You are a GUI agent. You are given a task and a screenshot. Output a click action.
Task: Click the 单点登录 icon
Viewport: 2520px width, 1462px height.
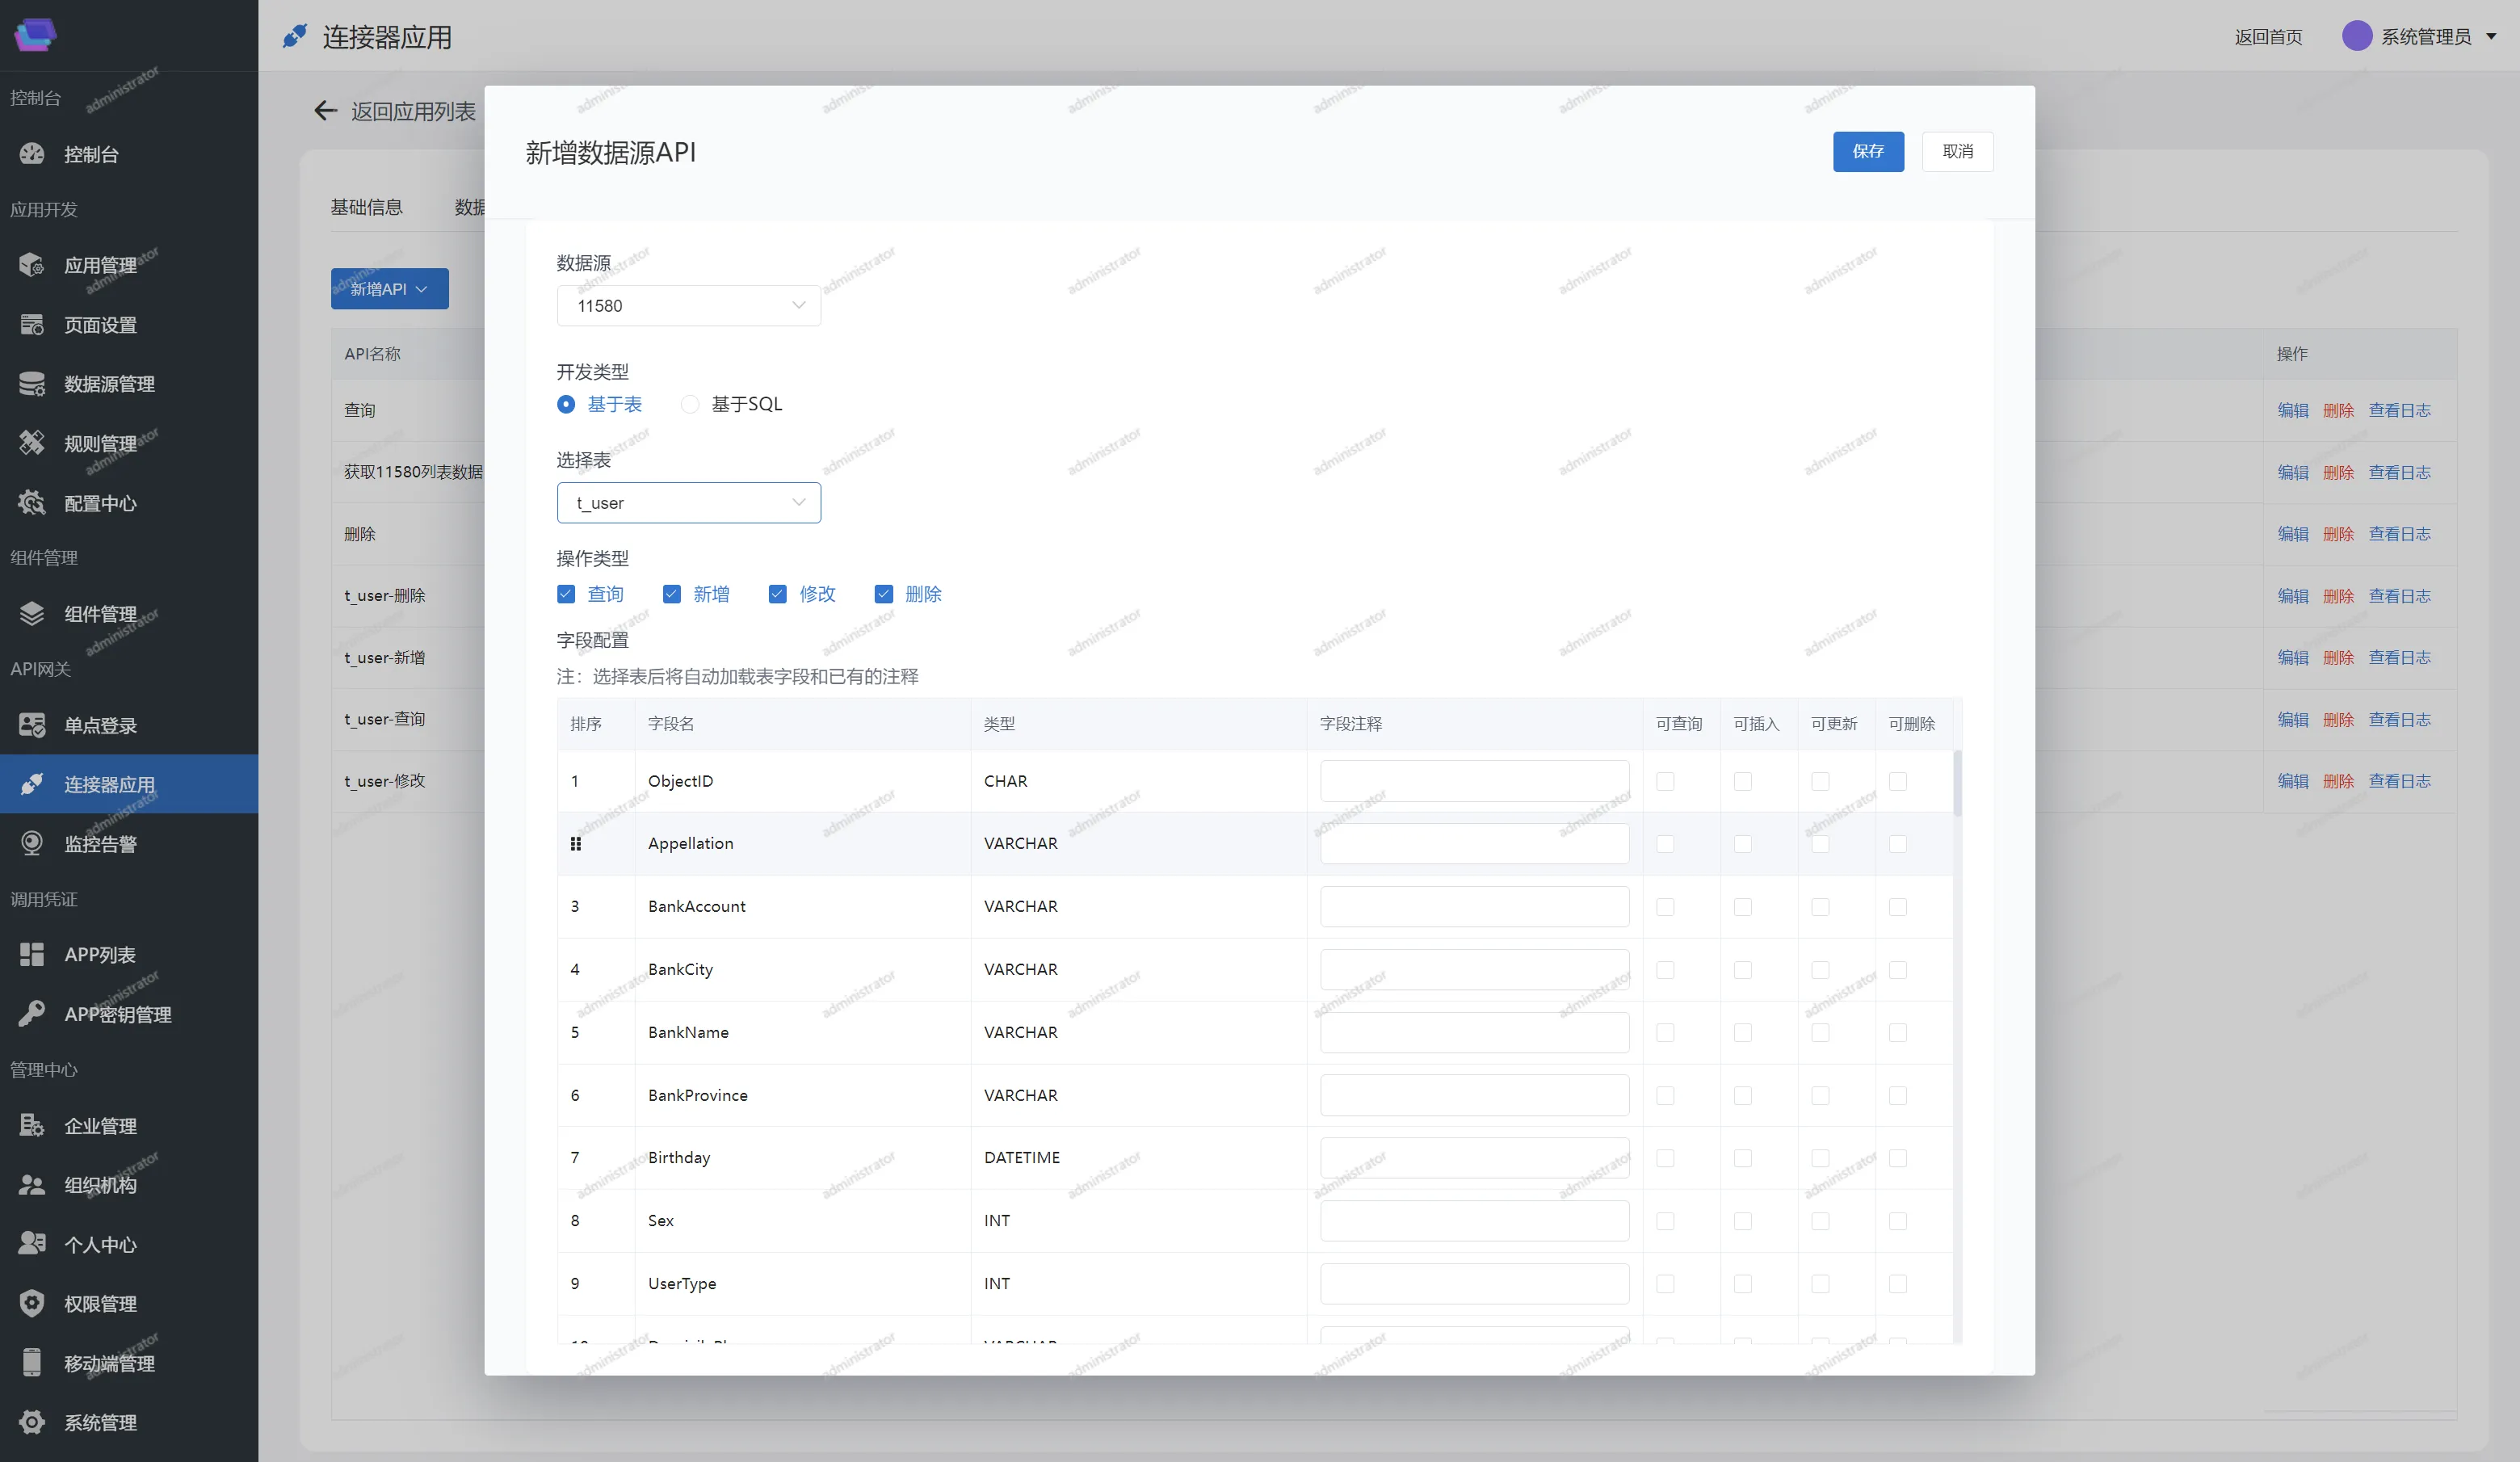[32, 725]
